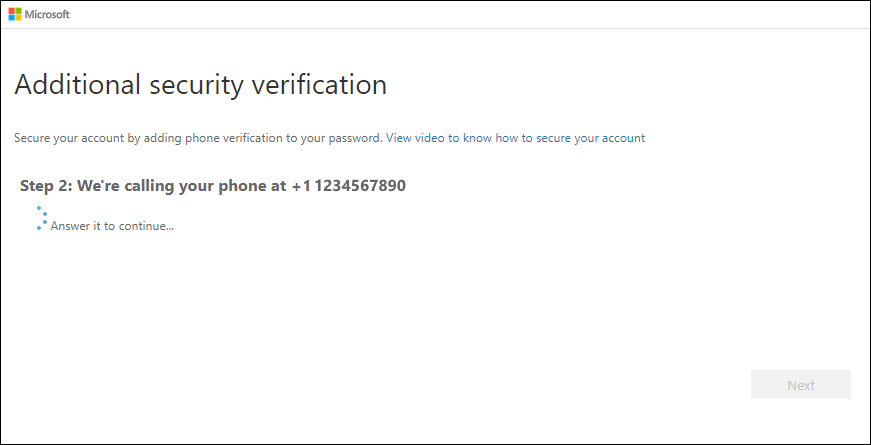Viewport: 871px width, 445px height.
Task: Click the 'Step 2:' label
Action: [46, 186]
